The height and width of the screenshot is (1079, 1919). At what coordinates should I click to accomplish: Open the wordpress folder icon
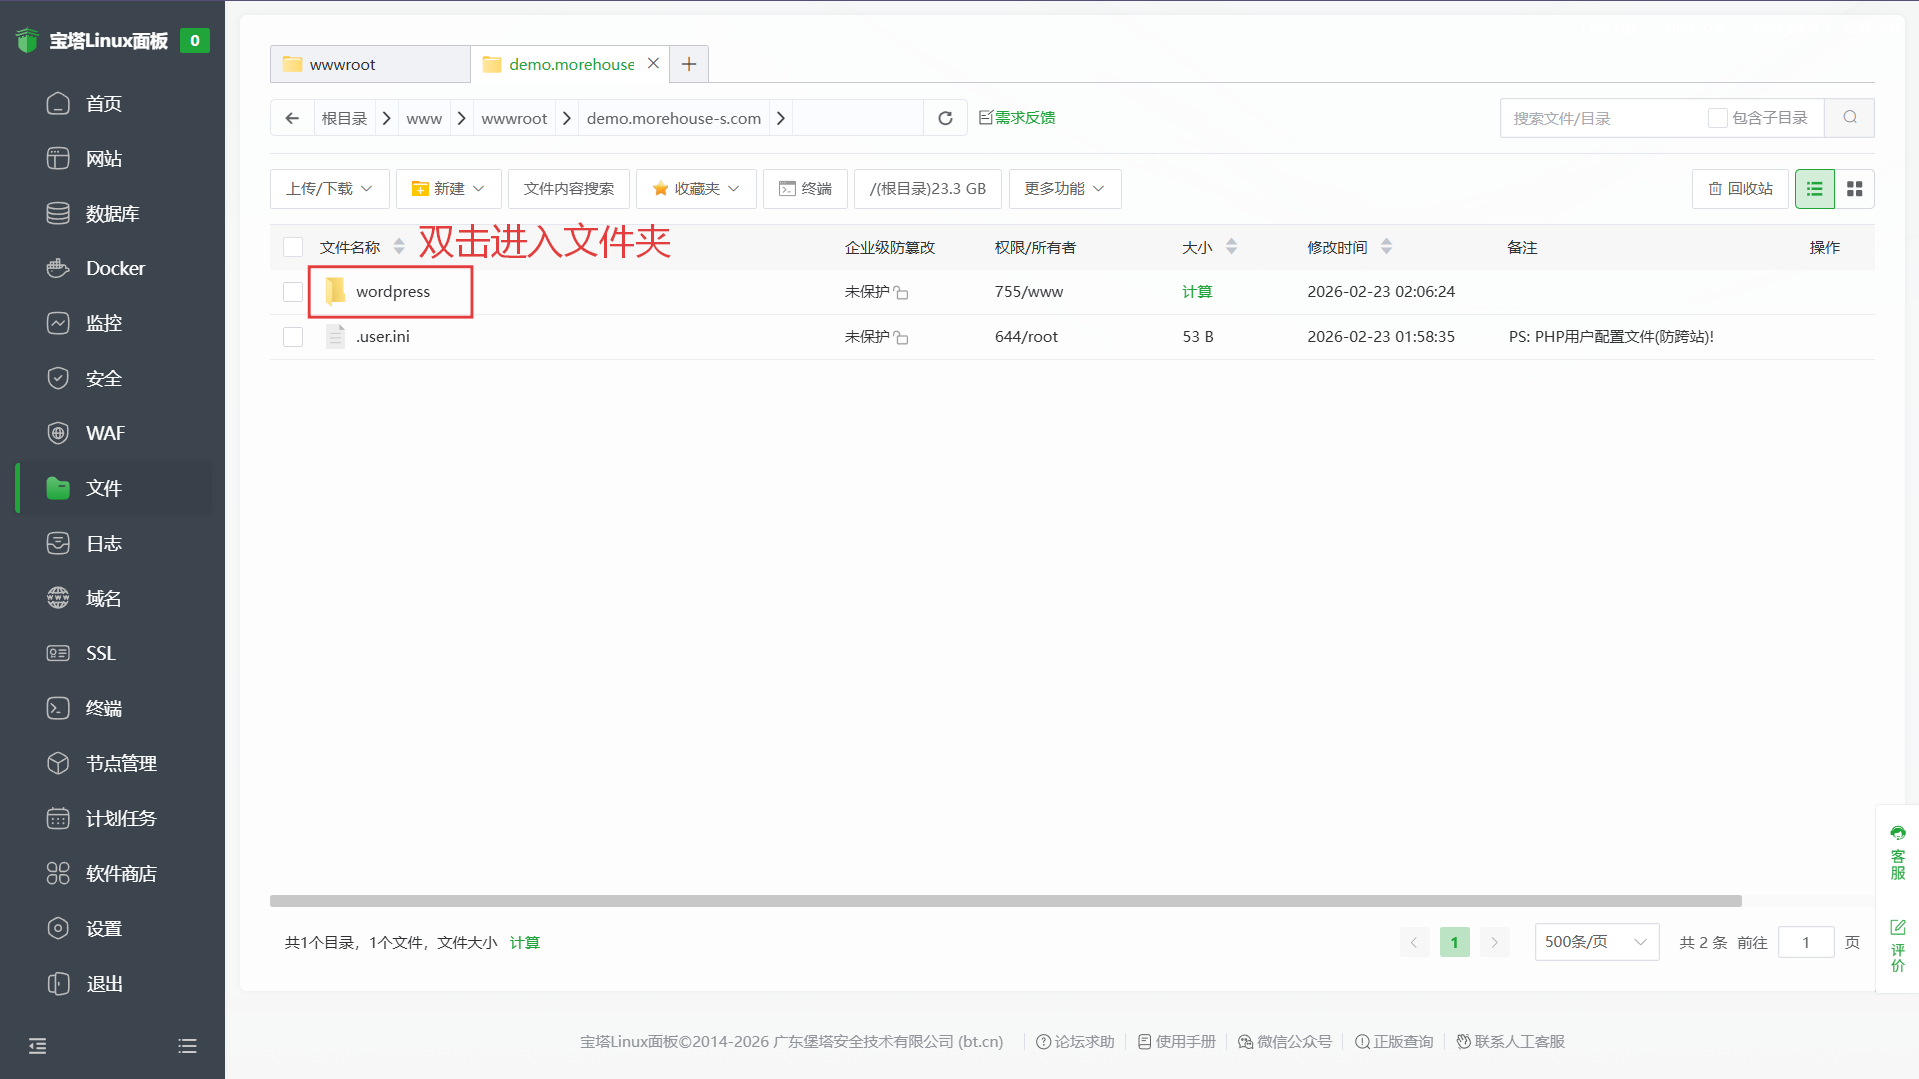coord(335,291)
